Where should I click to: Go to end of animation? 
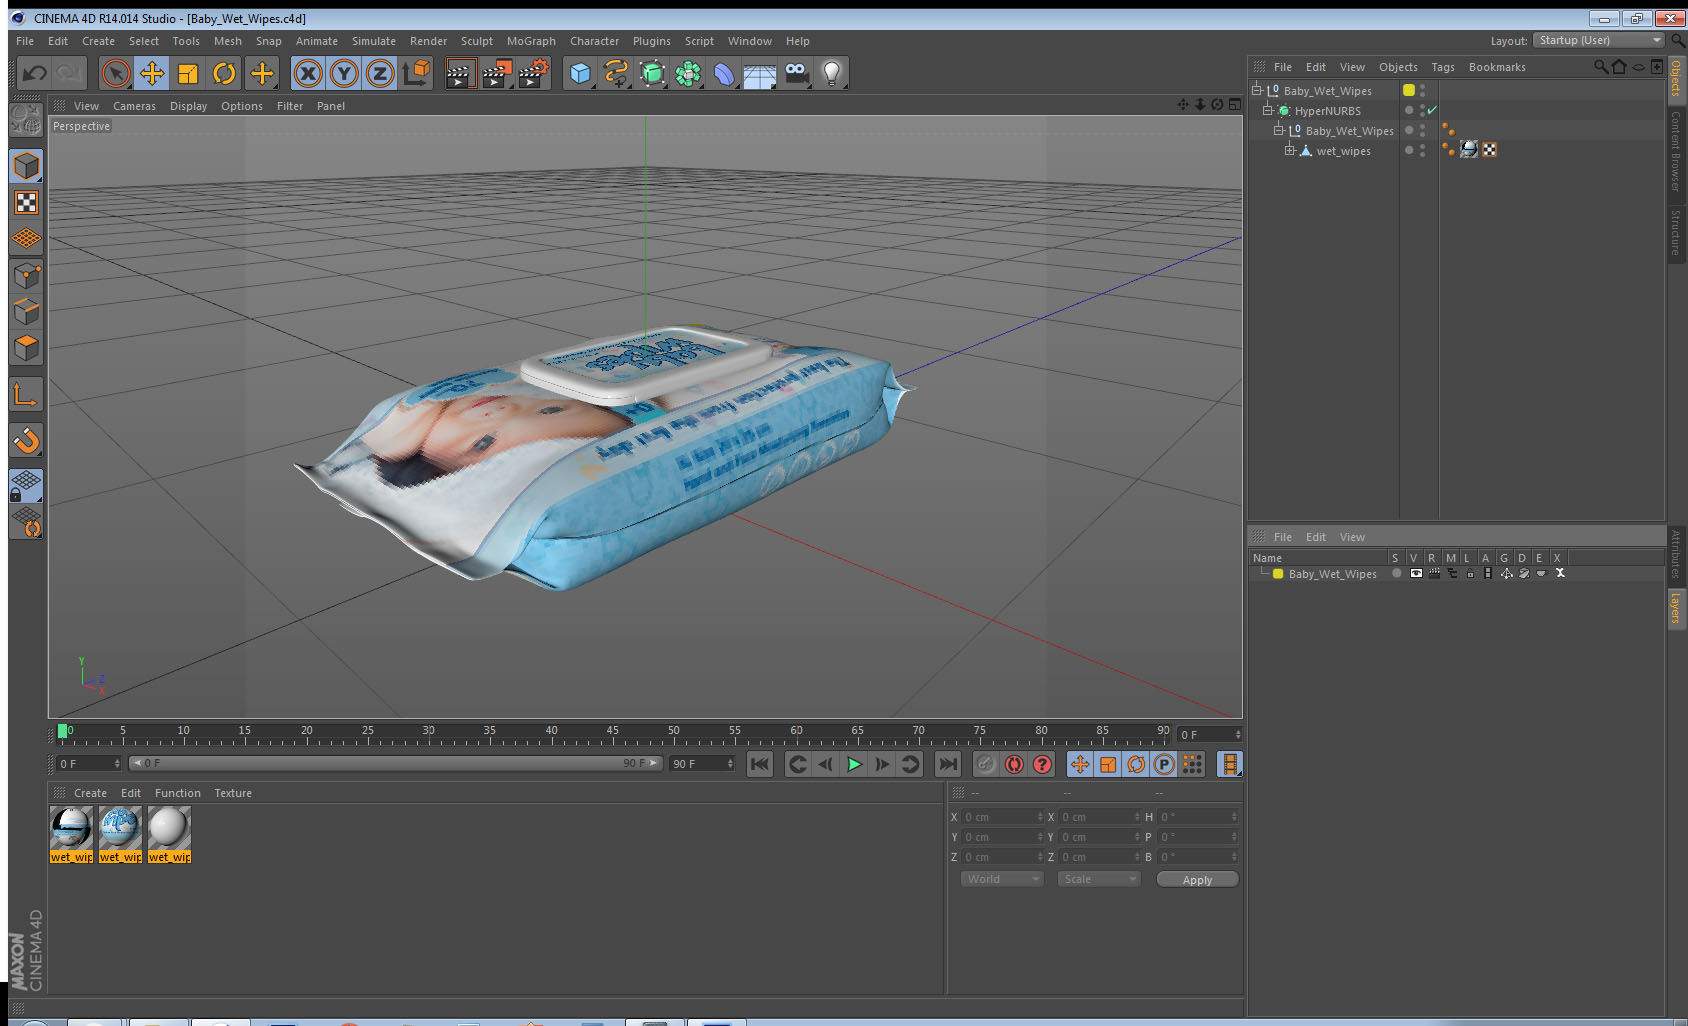[947, 764]
